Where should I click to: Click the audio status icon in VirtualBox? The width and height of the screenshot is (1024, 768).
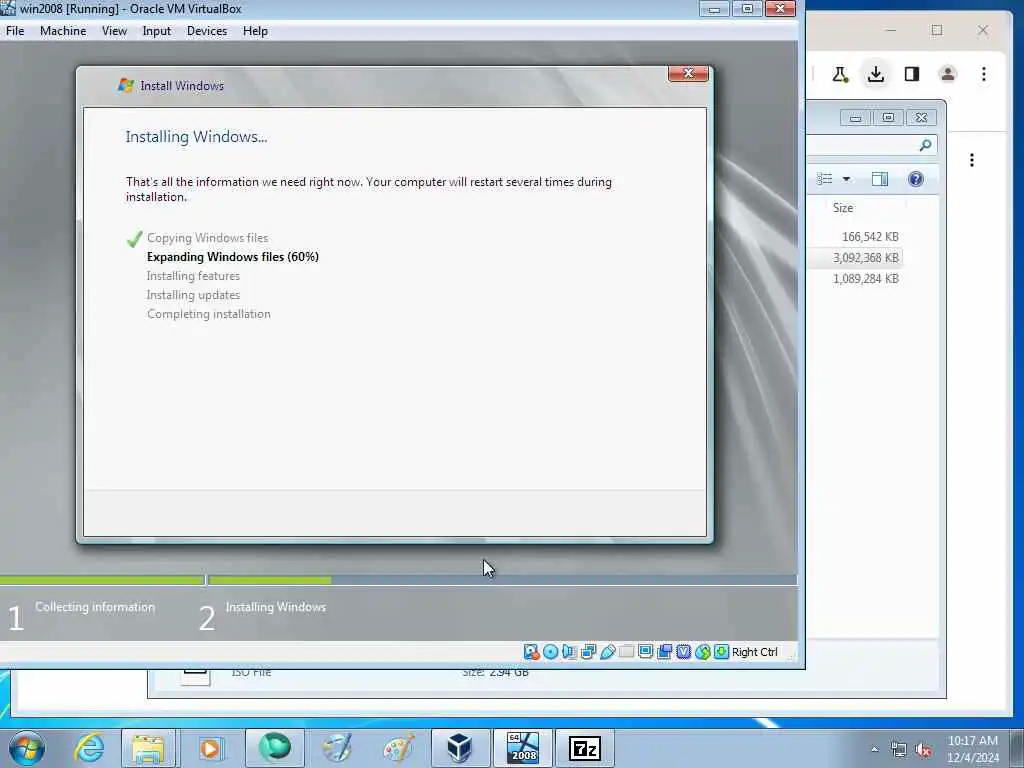(x=569, y=652)
